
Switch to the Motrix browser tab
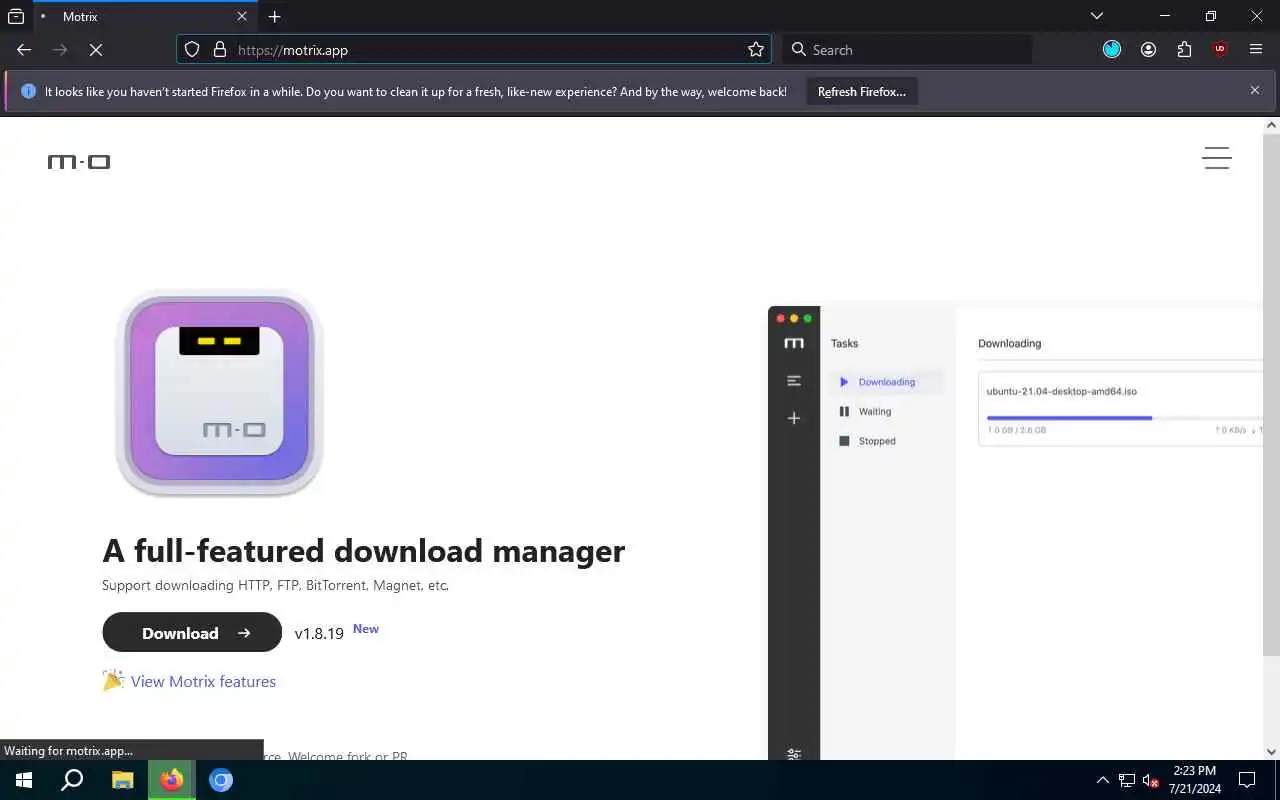tap(145, 17)
